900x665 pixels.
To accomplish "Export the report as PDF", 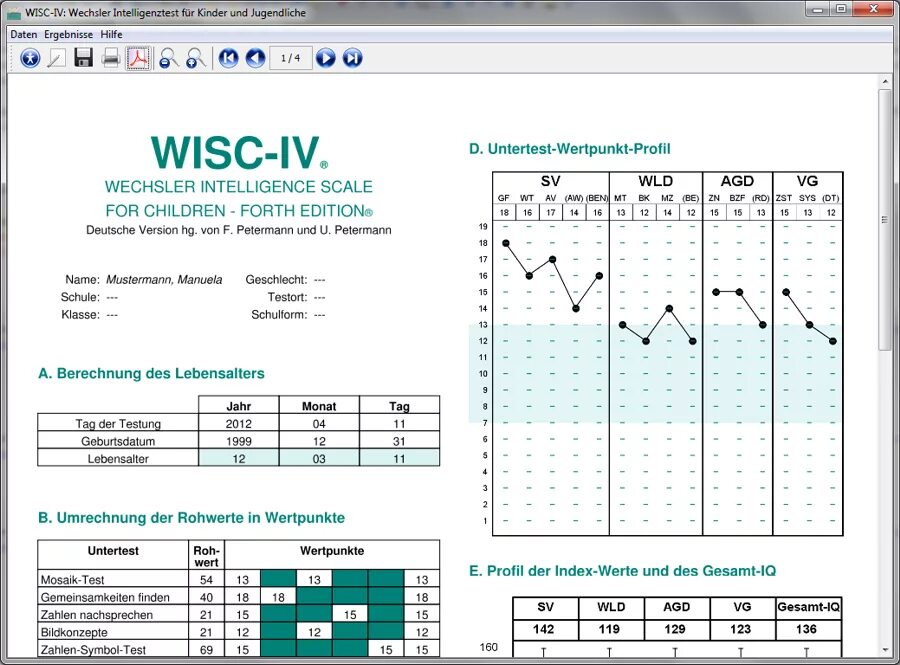I will tap(138, 58).
